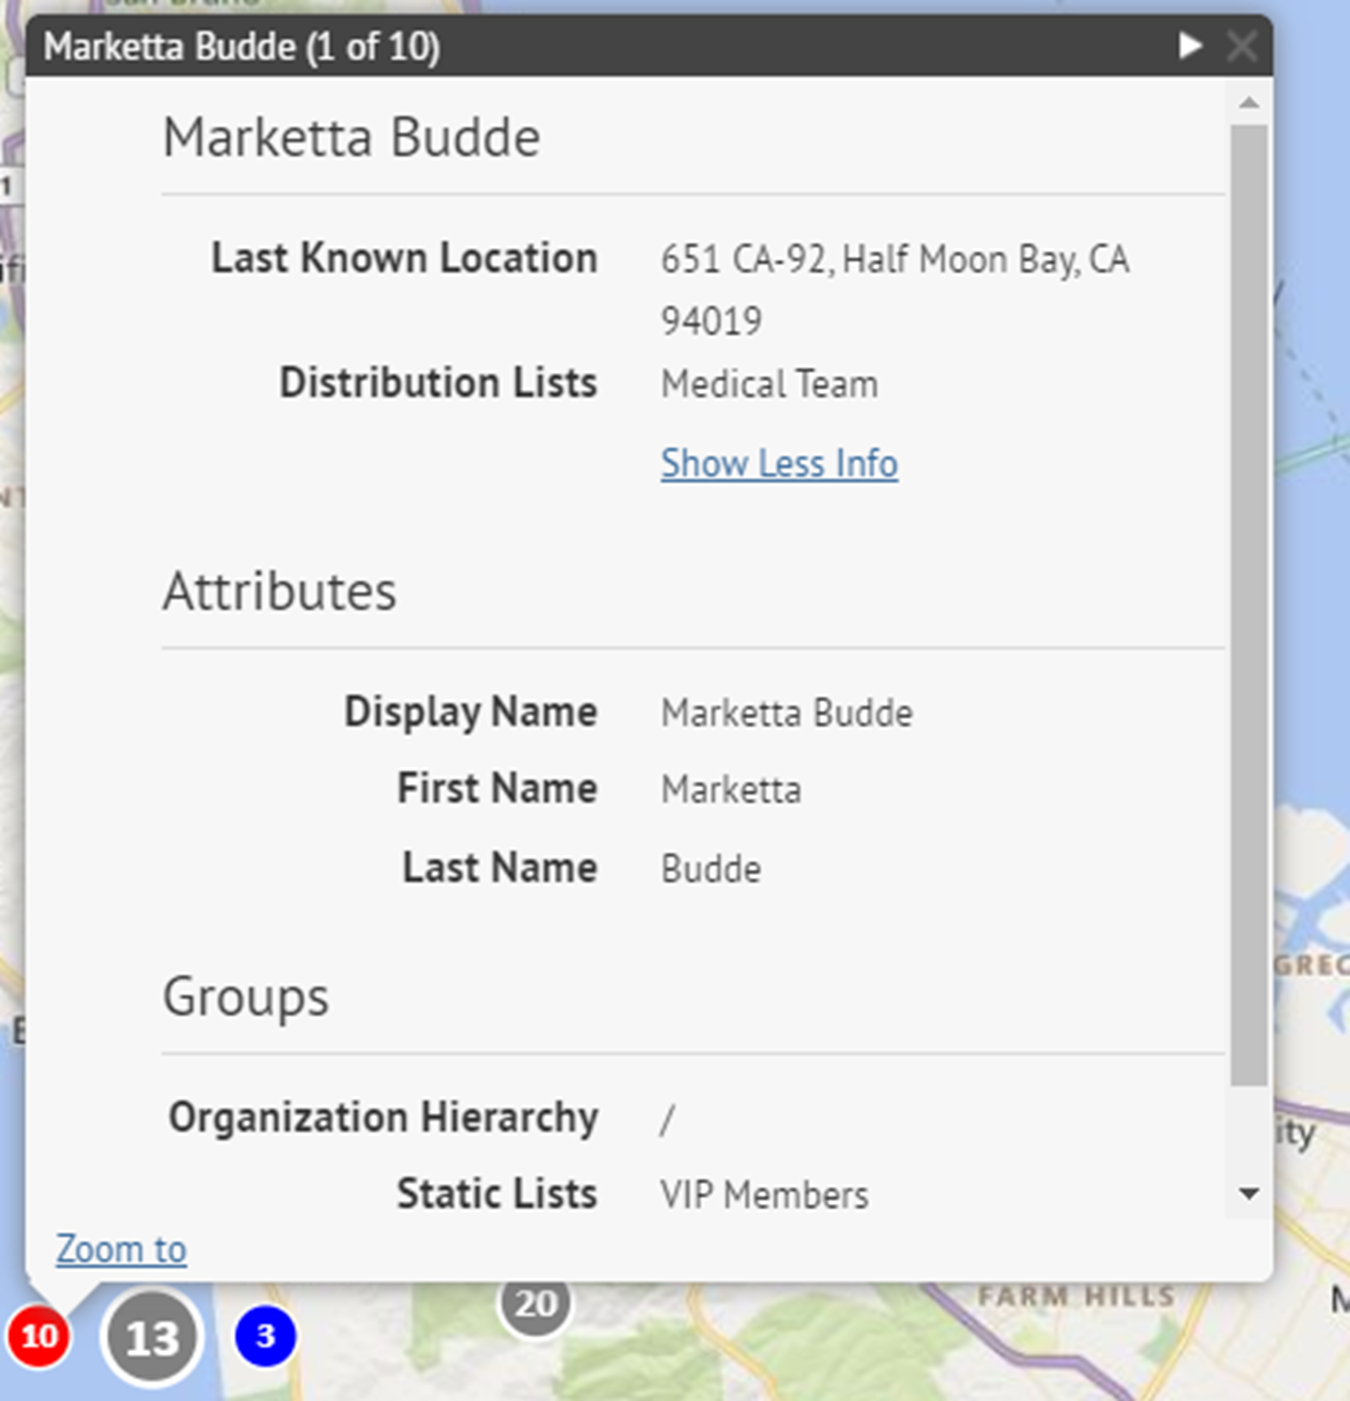Select the gray cluster marker labeled 13

(x=152, y=1337)
